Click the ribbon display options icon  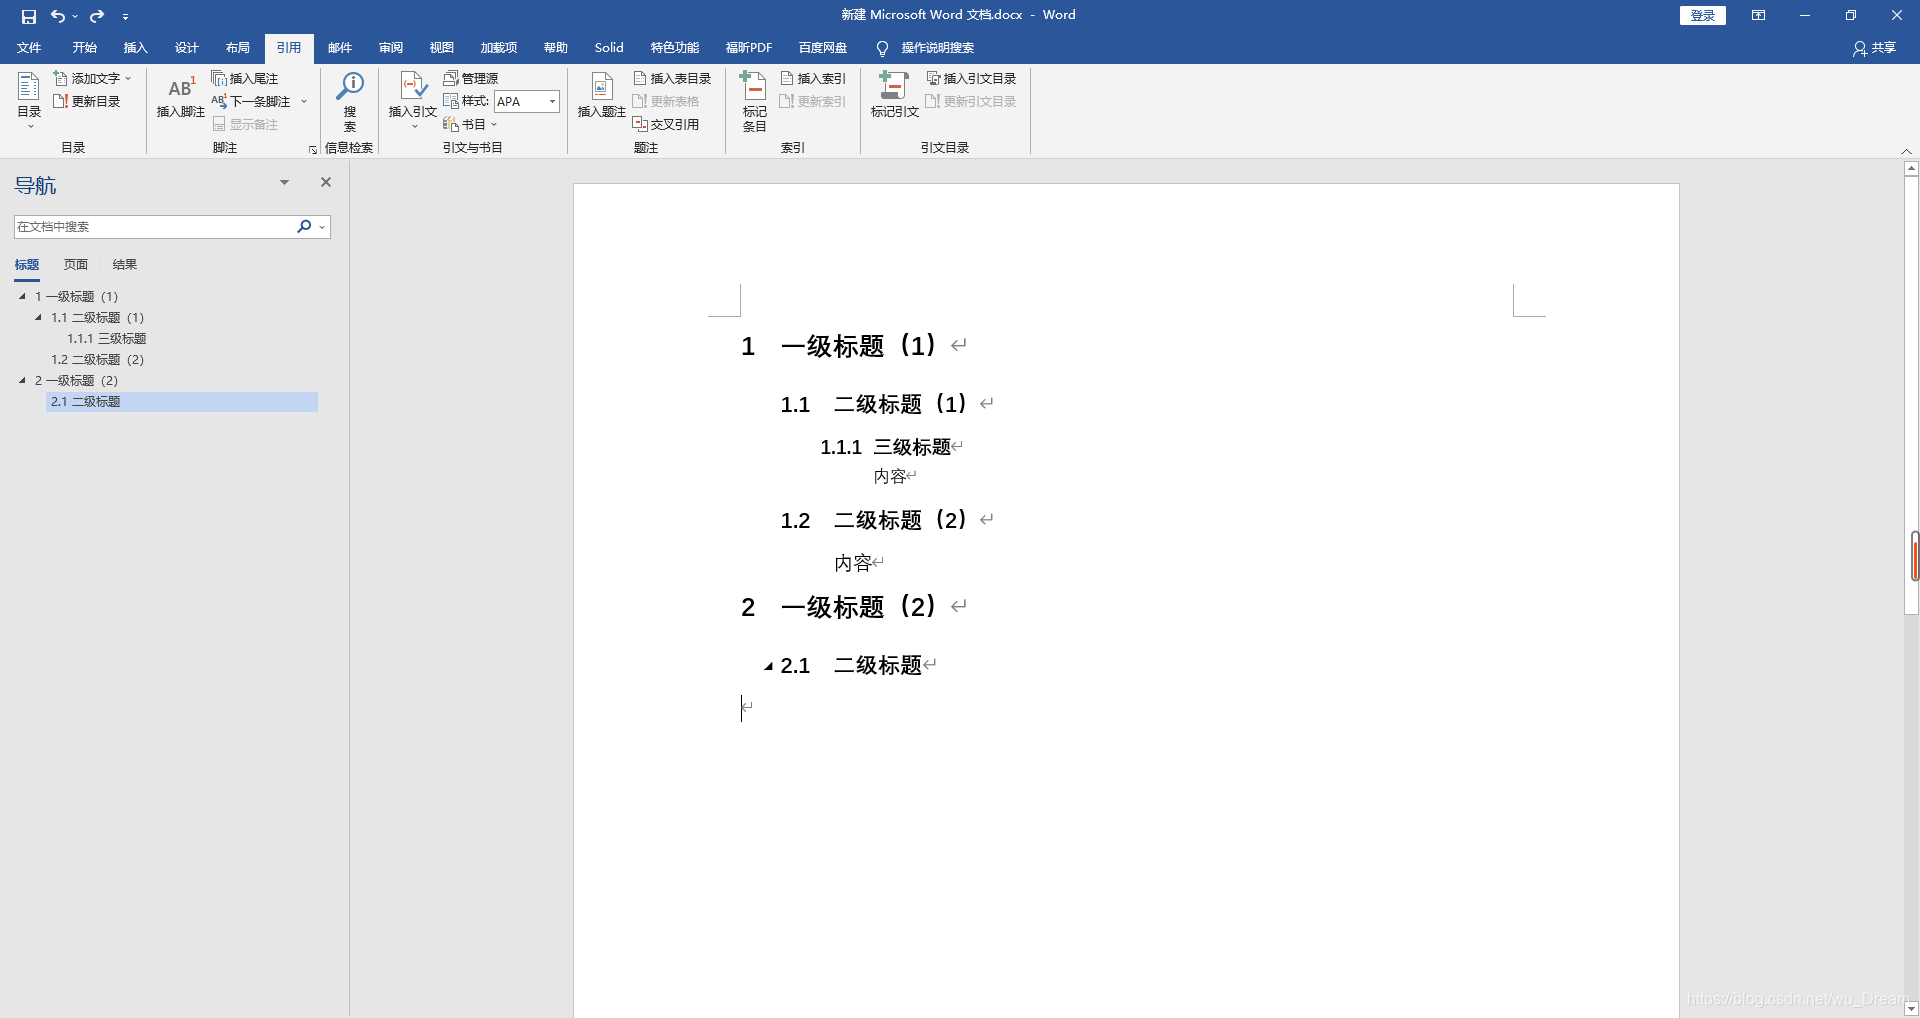(x=1758, y=15)
